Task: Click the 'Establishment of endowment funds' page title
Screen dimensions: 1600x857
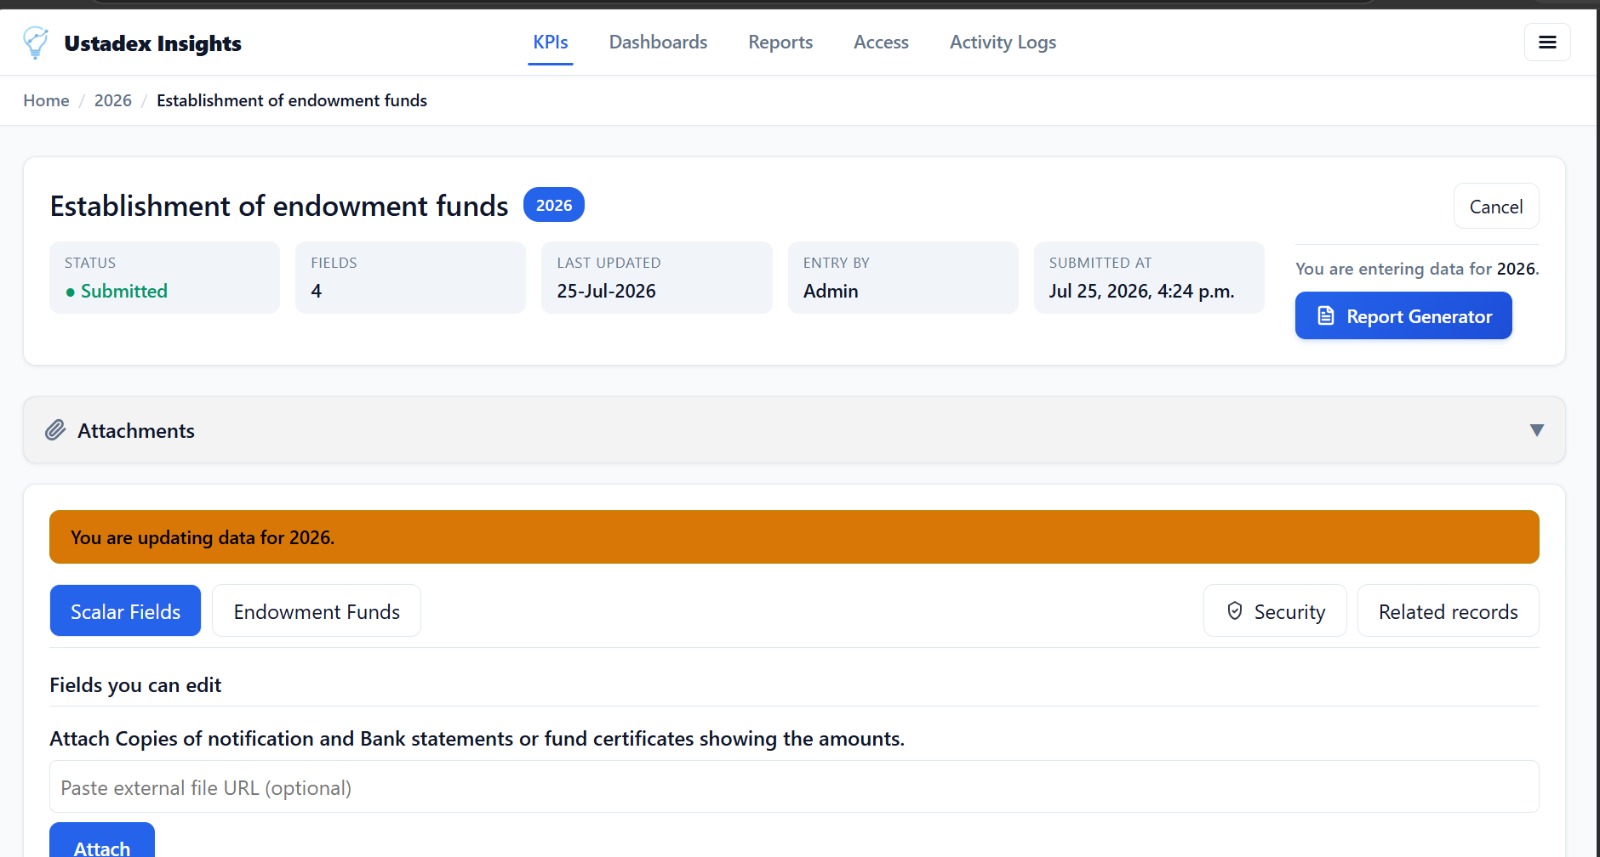Action: click(279, 206)
